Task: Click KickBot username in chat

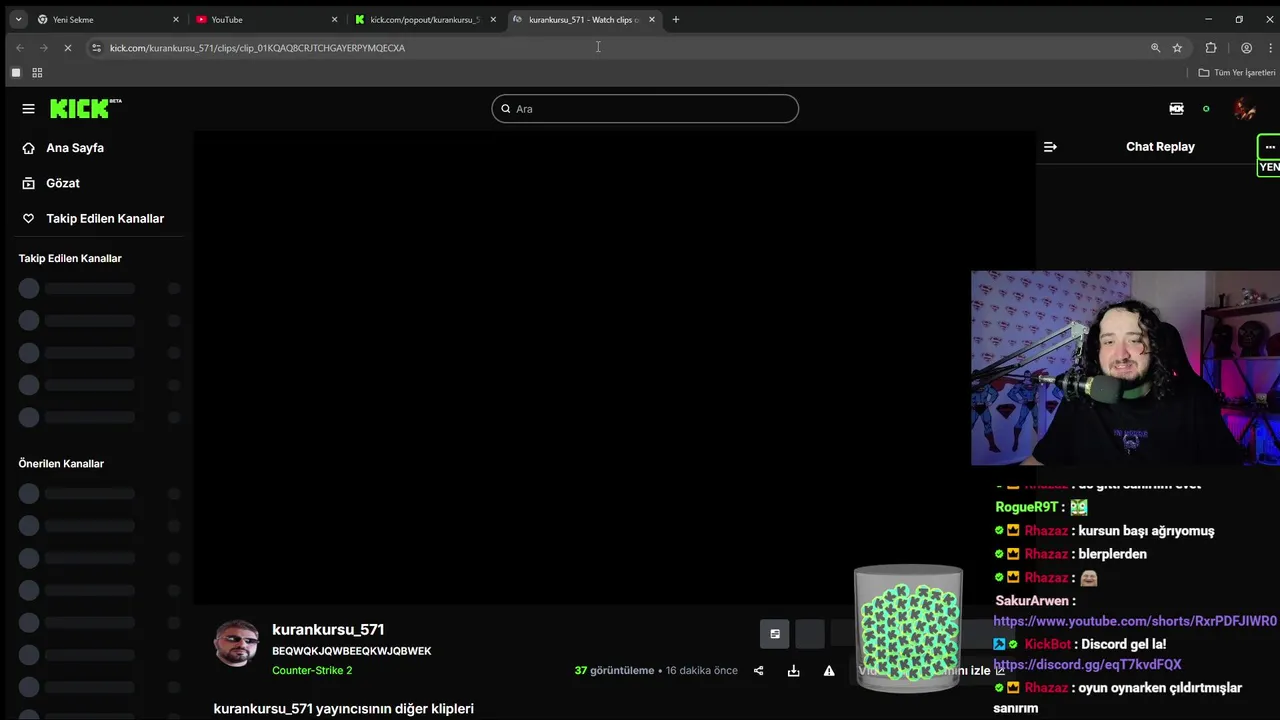Action: pos(1047,645)
